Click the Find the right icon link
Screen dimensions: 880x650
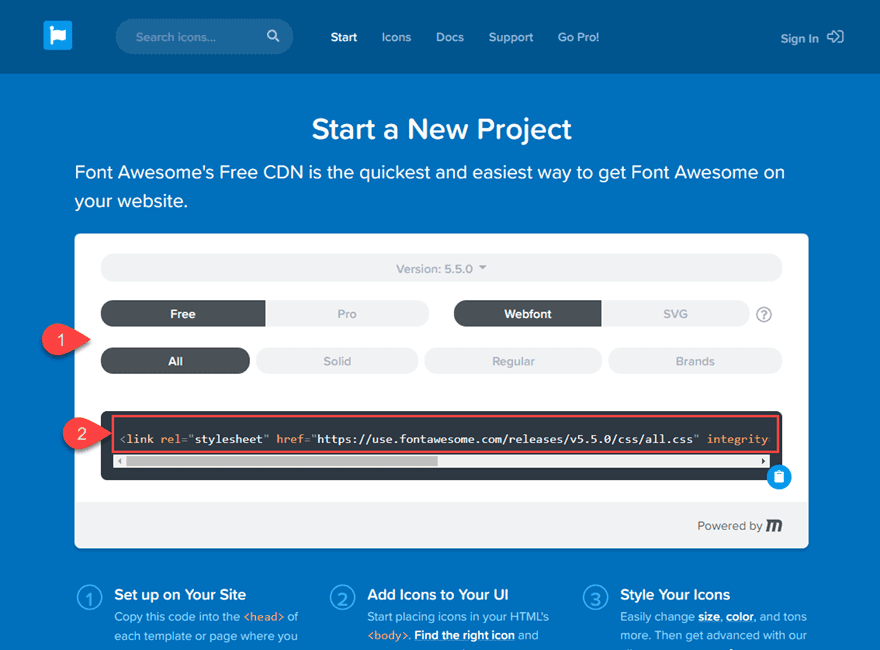pyautogui.click(x=464, y=635)
